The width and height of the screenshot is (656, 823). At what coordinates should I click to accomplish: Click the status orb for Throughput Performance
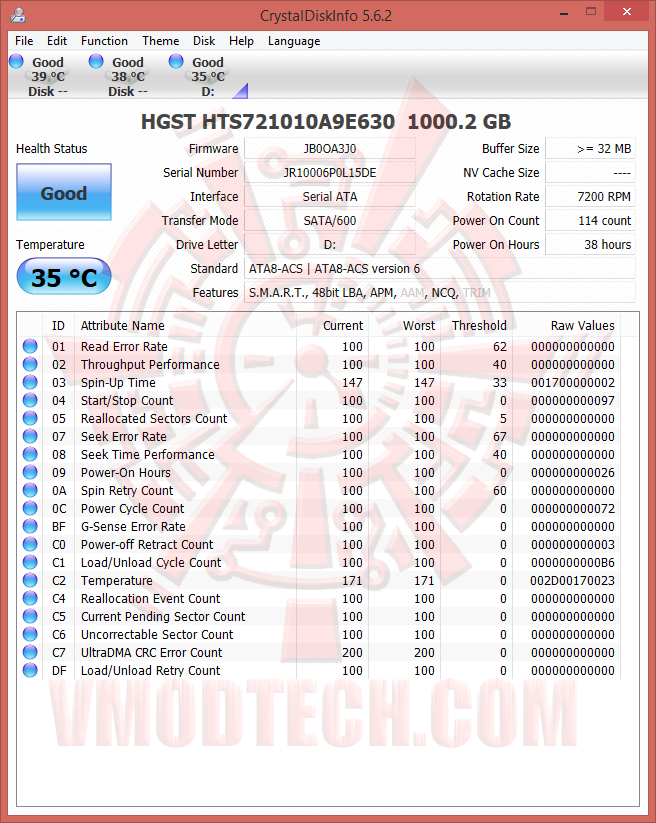tap(30, 364)
